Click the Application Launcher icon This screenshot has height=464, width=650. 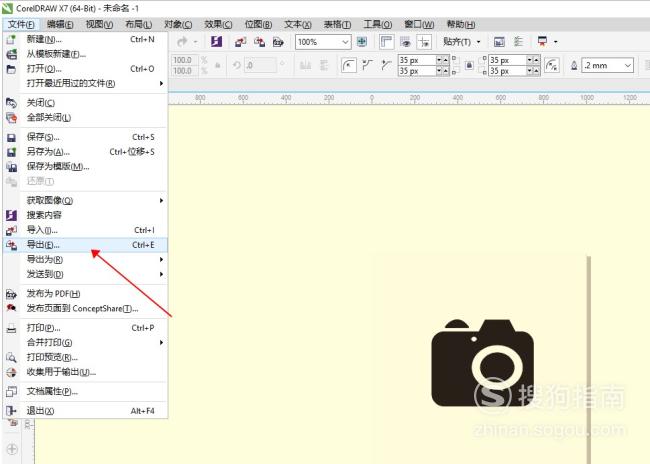(x=542, y=41)
